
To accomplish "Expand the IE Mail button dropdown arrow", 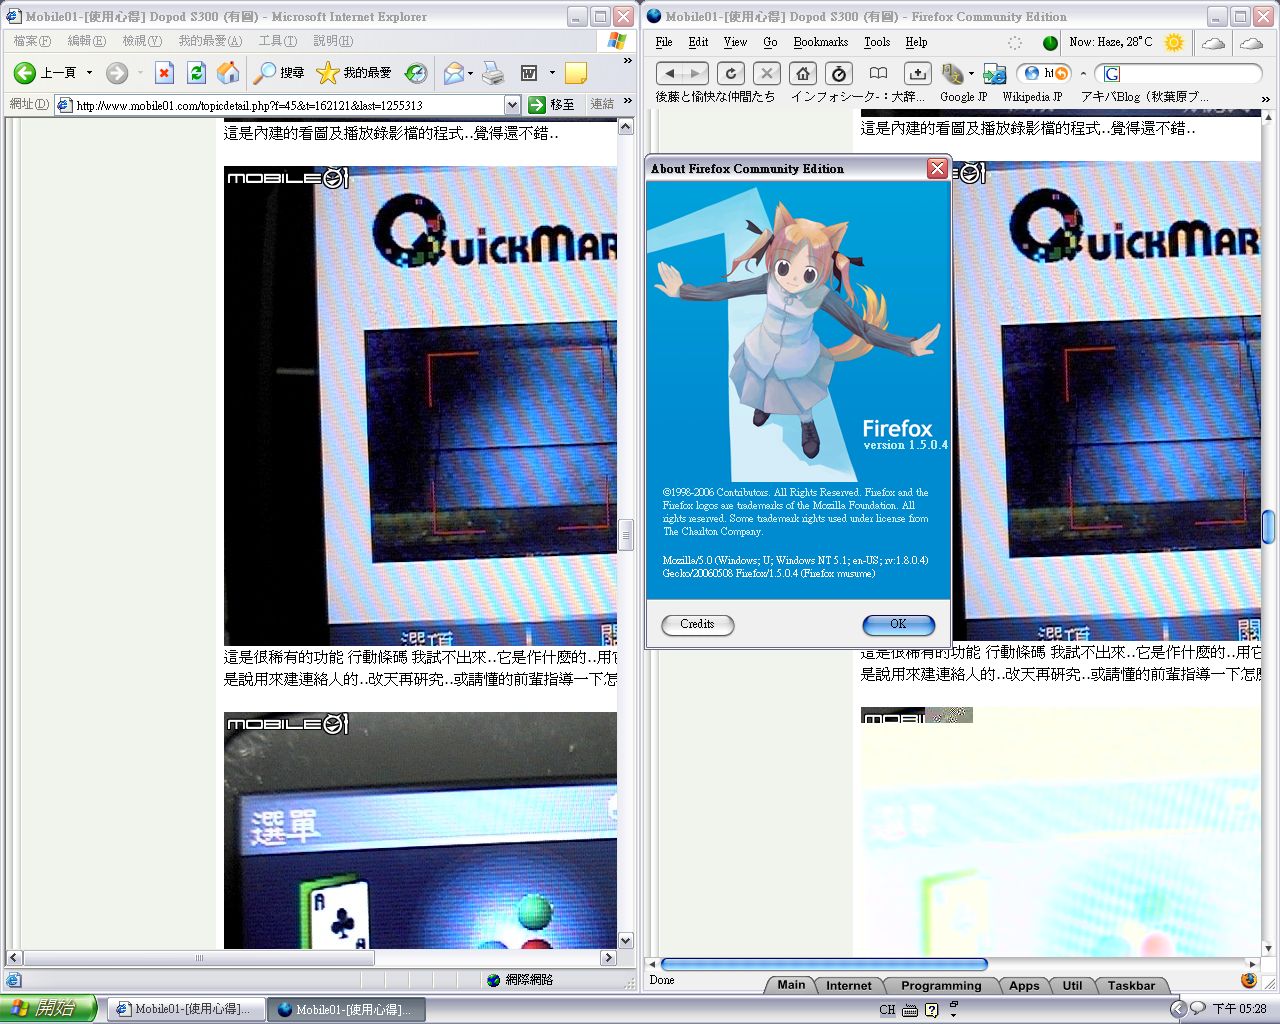I will tap(471, 73).
